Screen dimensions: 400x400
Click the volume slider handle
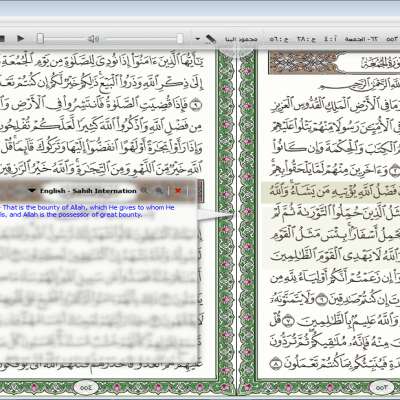pos(180,39)
